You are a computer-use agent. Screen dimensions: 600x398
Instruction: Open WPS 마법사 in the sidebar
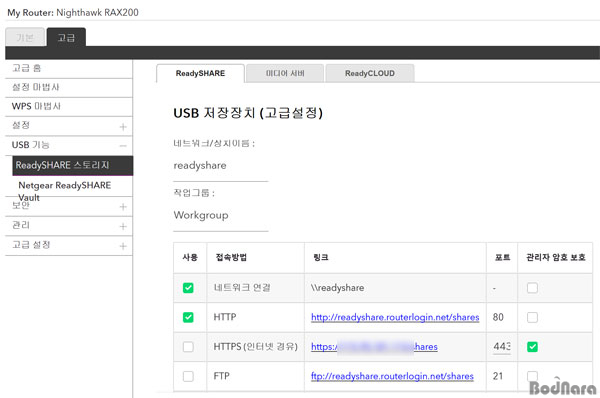(x=69, y=106)
